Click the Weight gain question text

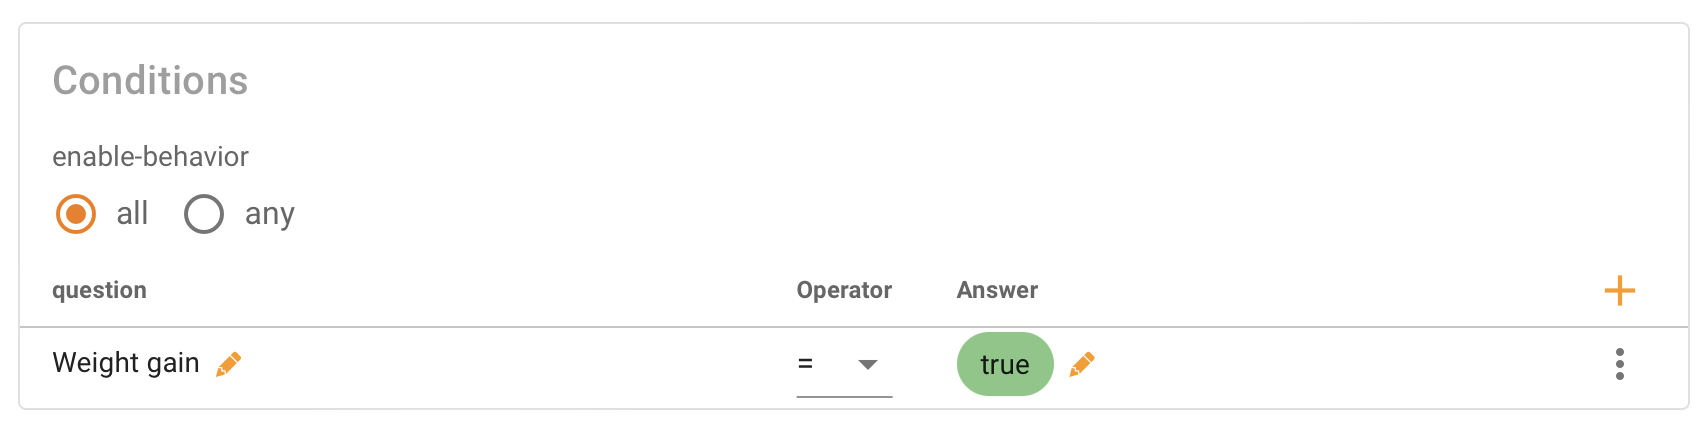pyautogui.click(x=126, y=363)
